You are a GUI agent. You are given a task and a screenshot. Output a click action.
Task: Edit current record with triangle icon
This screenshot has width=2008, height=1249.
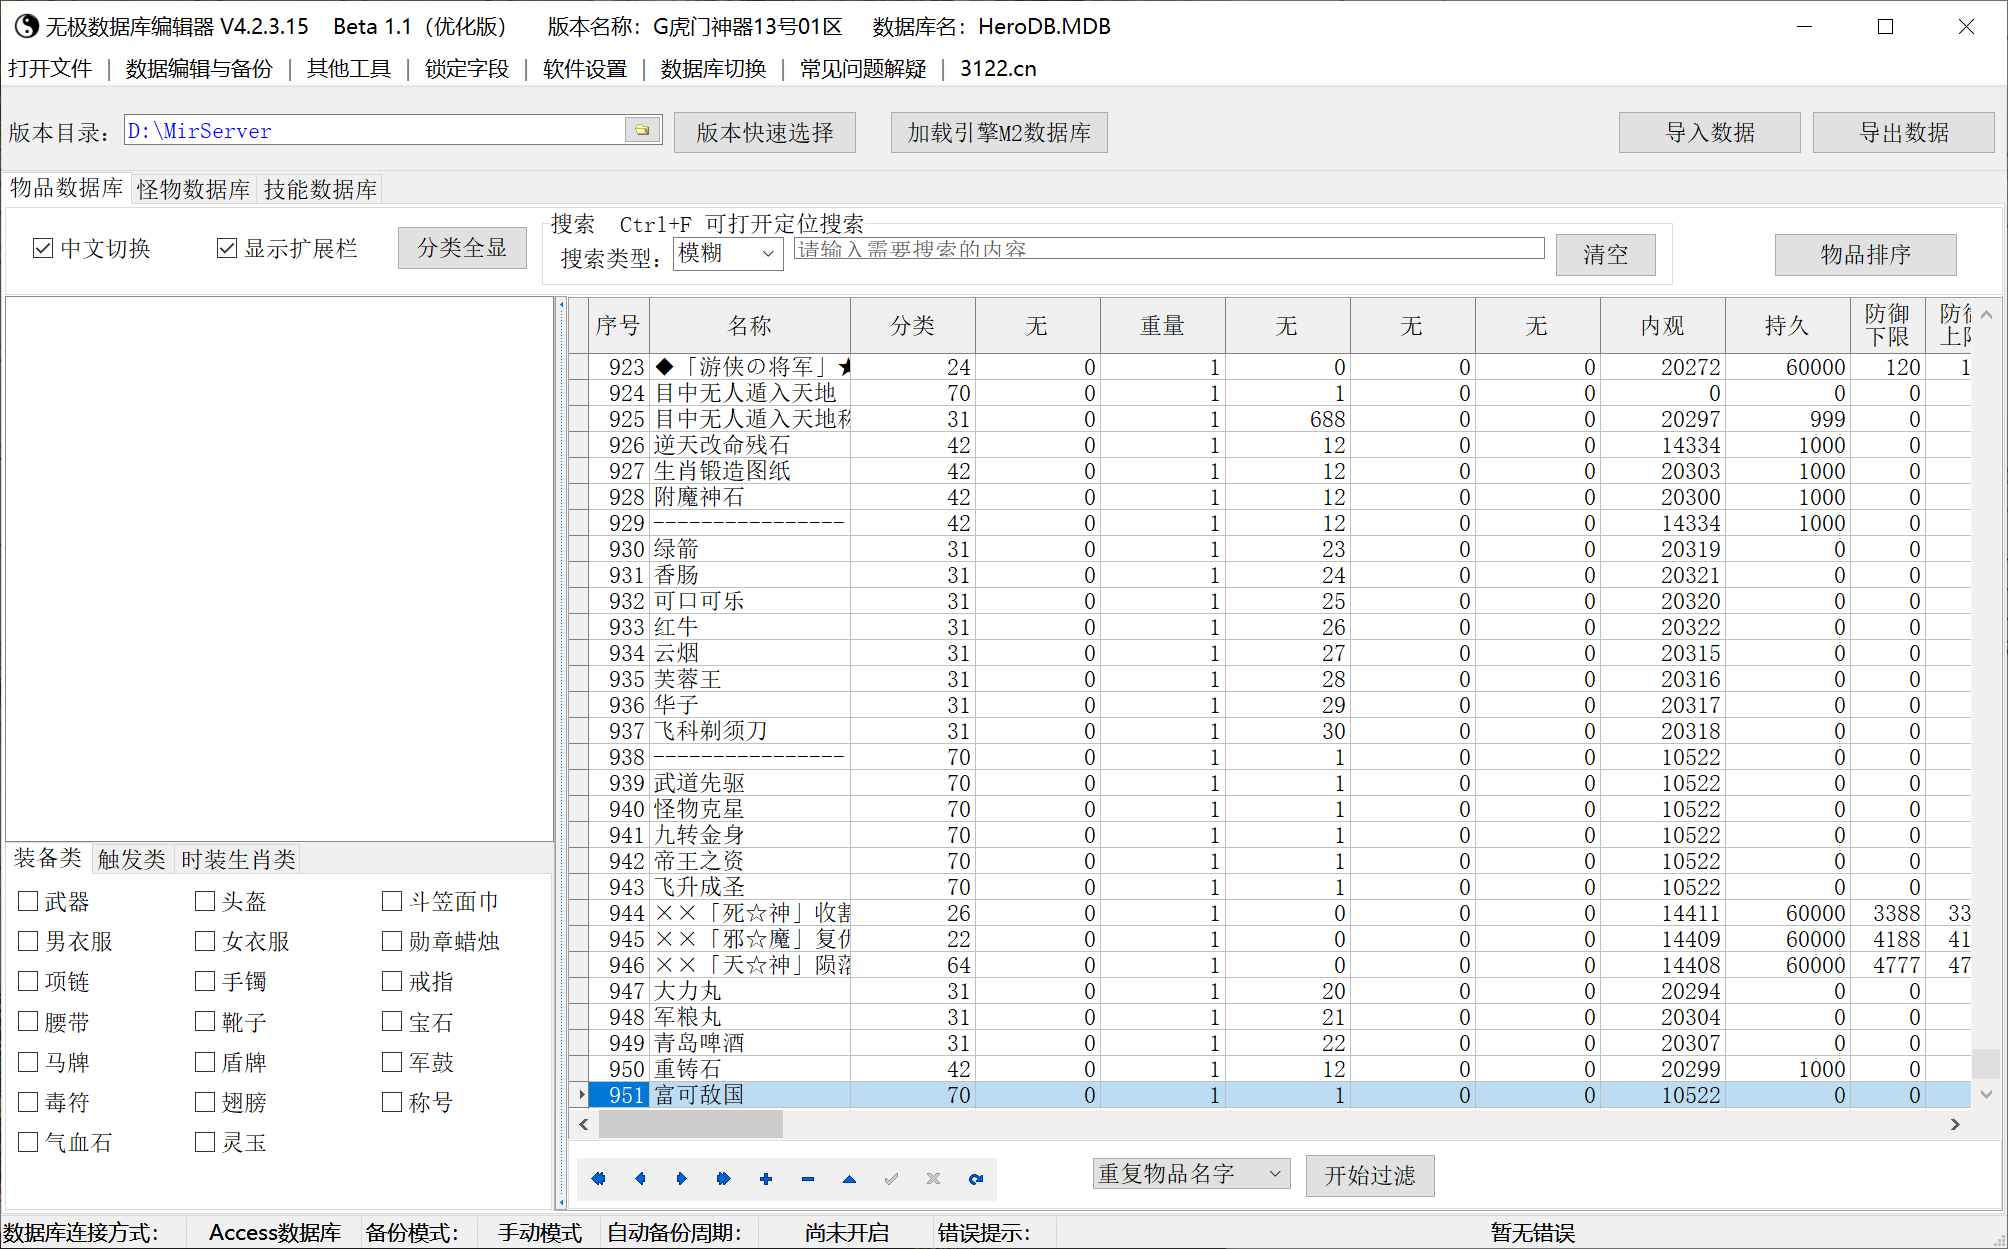pos(850,1179)
